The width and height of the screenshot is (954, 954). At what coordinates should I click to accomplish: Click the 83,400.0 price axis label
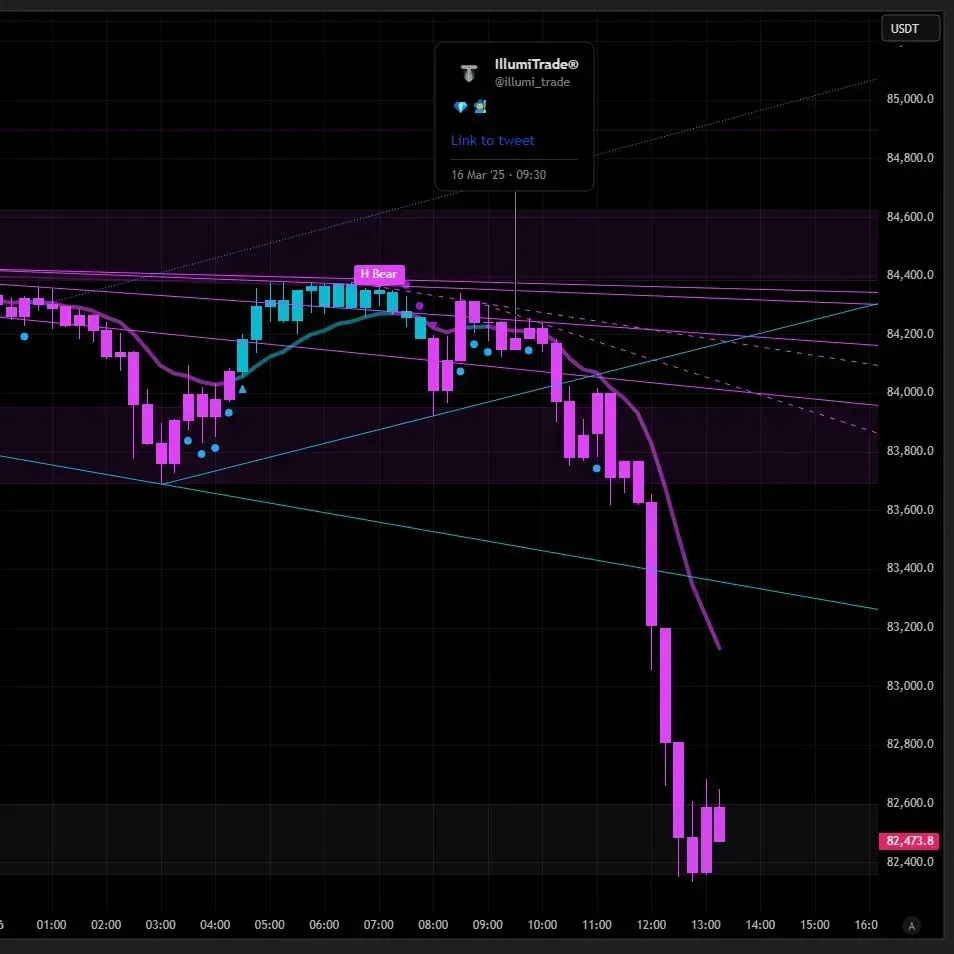click(910, 568)
